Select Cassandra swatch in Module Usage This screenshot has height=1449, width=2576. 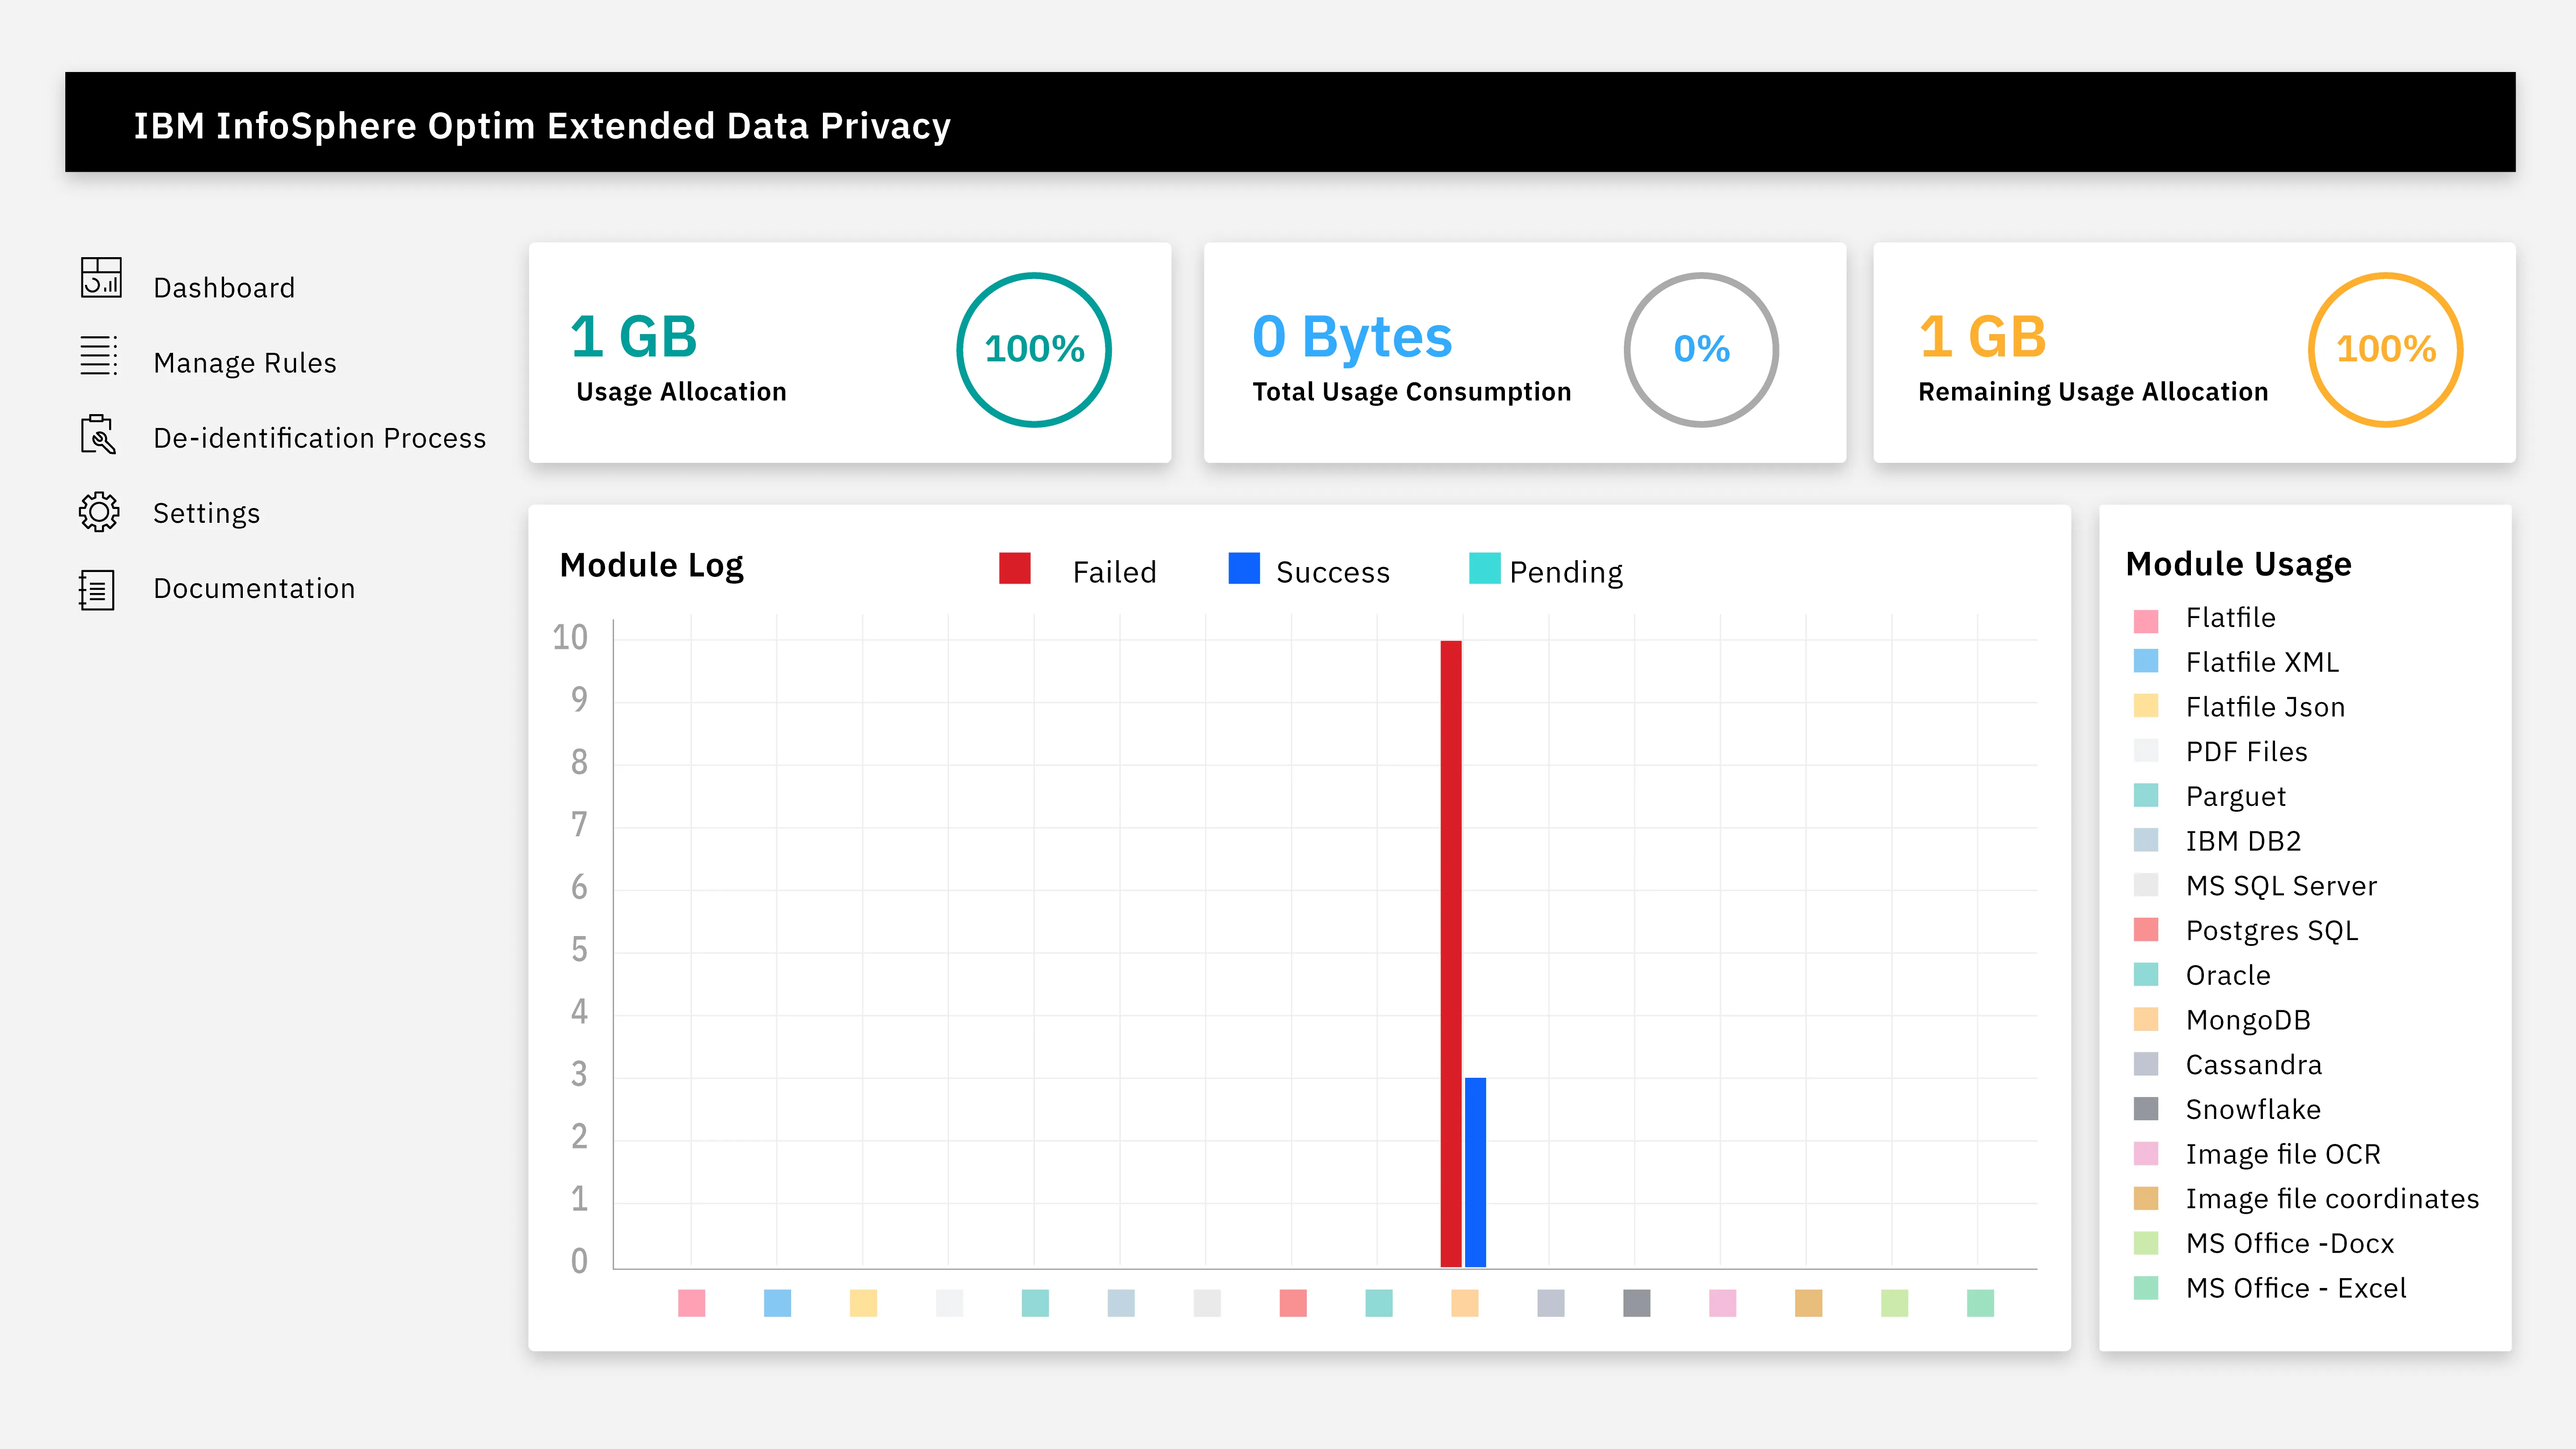2146,1064
